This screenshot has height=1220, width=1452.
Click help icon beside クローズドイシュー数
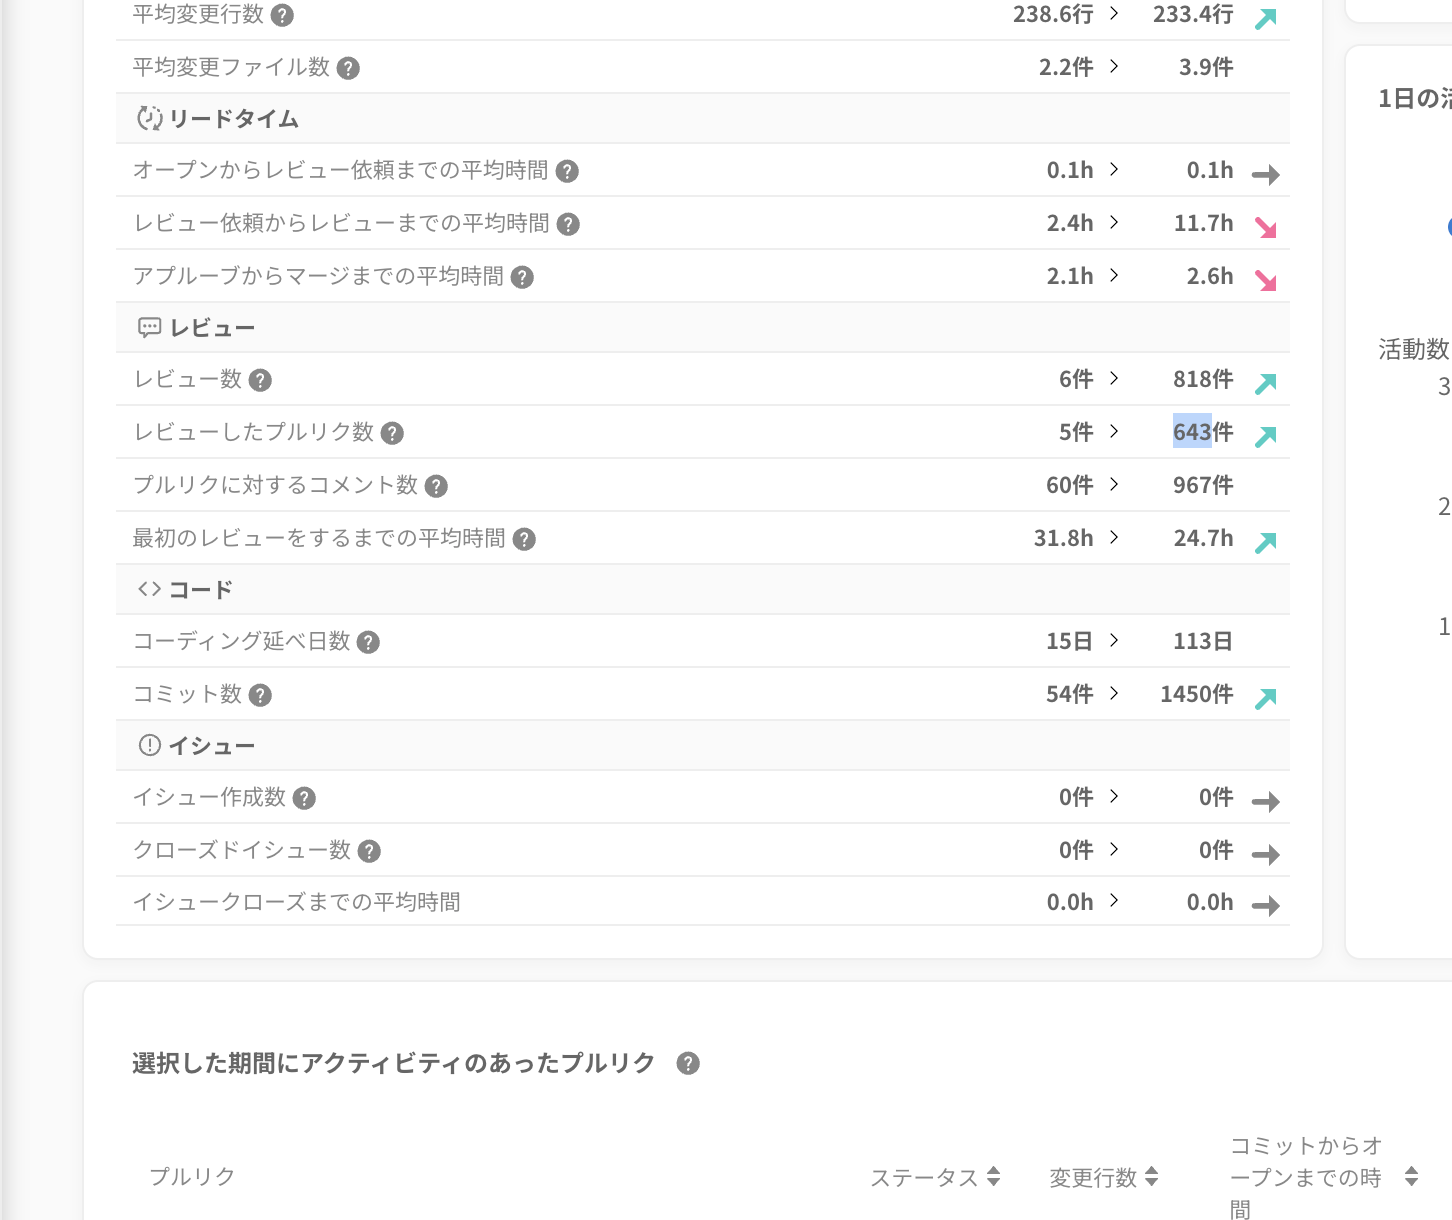pyautogui.click(x=369, y=851)
